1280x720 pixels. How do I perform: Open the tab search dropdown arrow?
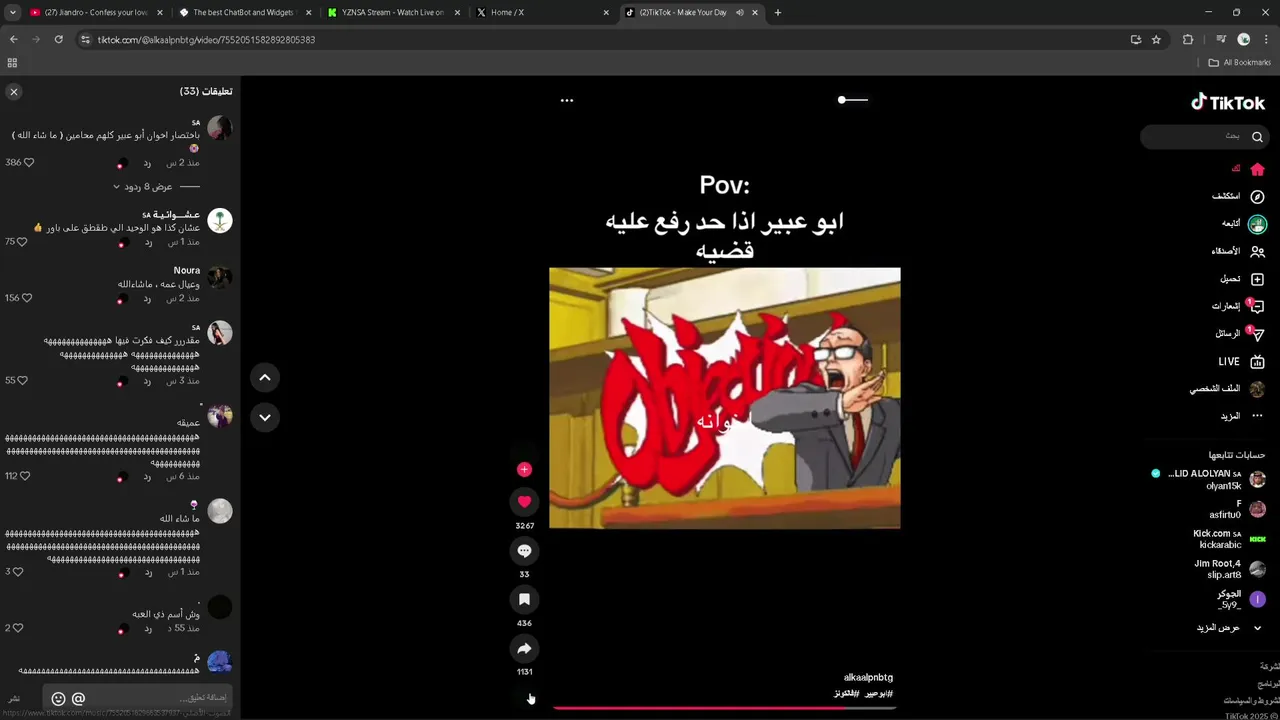[x=13, y=12]
